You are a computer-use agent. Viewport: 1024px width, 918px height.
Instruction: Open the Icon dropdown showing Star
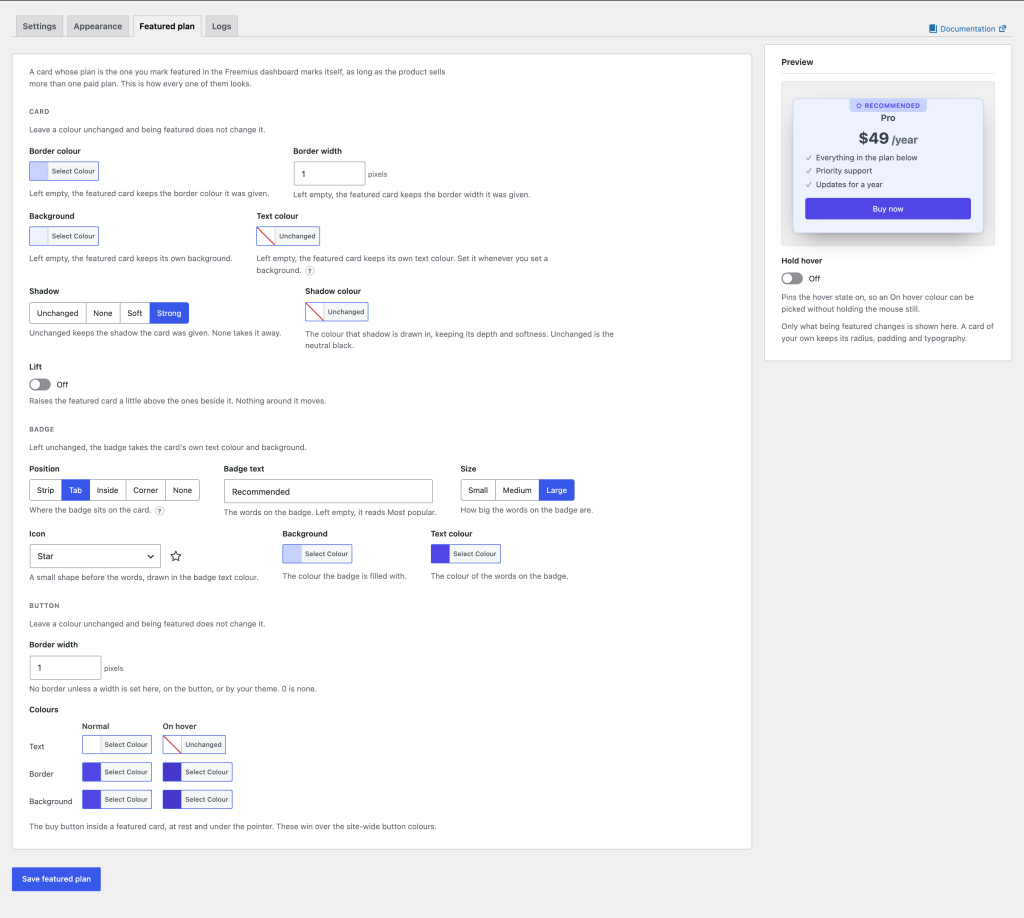pyautogui.click(x=95, y=556)
